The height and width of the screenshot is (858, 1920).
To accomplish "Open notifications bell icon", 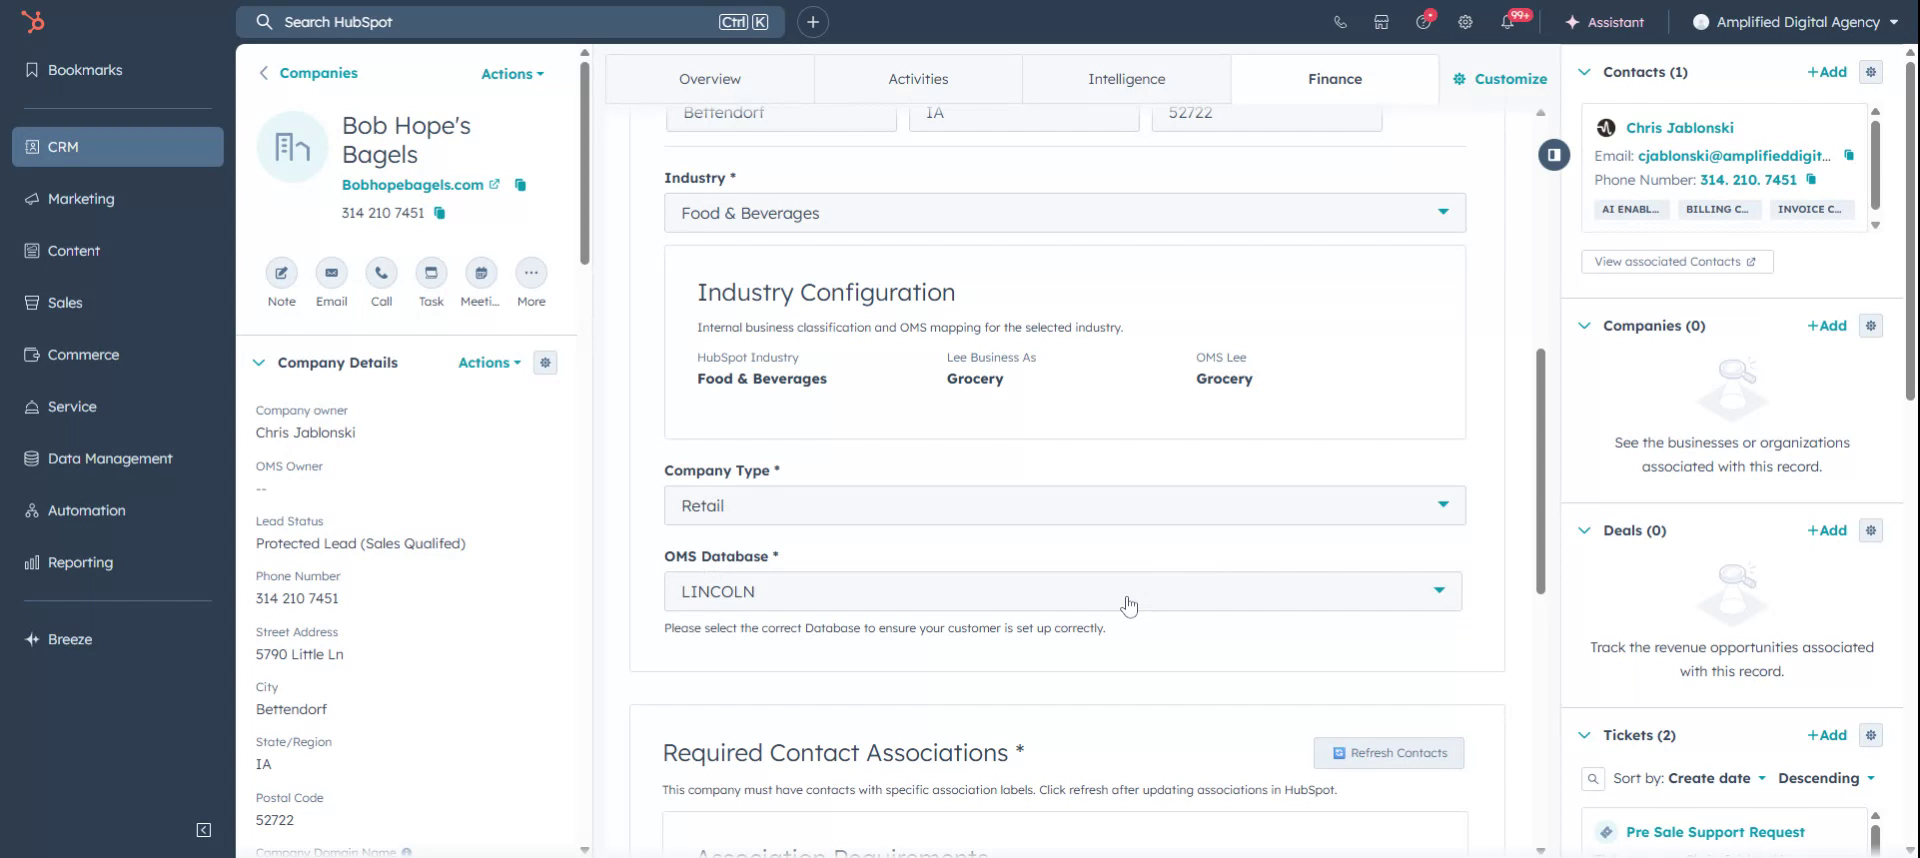I will pyautogui.click(x=1507, y=22).
